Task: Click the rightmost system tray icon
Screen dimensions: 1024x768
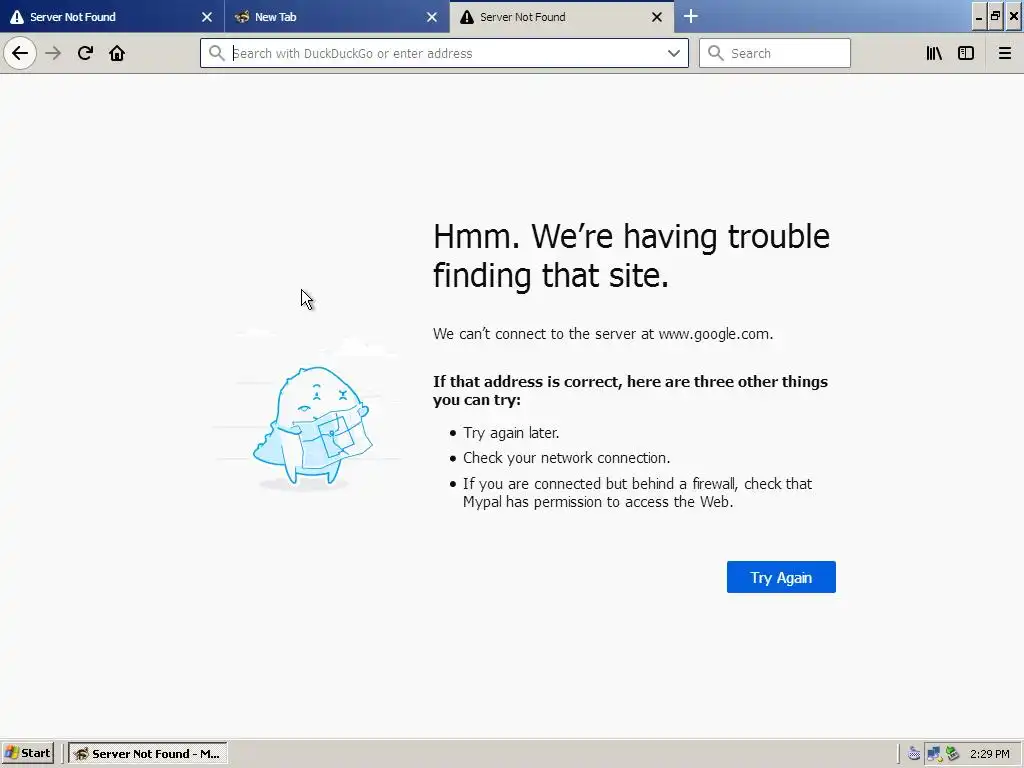Action: [953, 754]
